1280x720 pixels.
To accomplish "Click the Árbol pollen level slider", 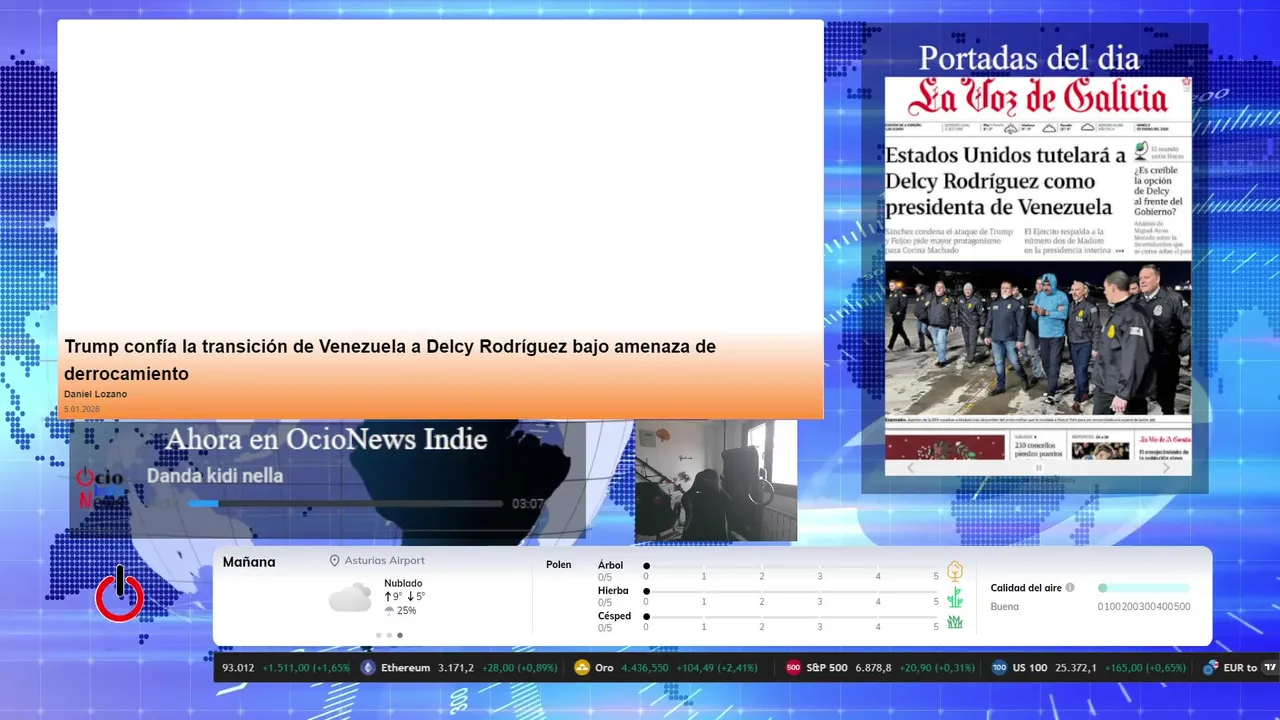I will (791, 566).
